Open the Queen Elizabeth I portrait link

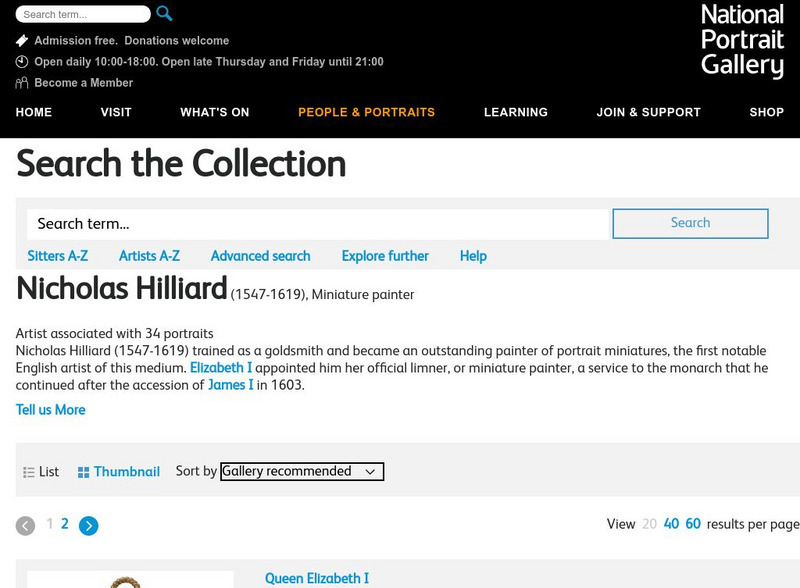tap(317, 578)
